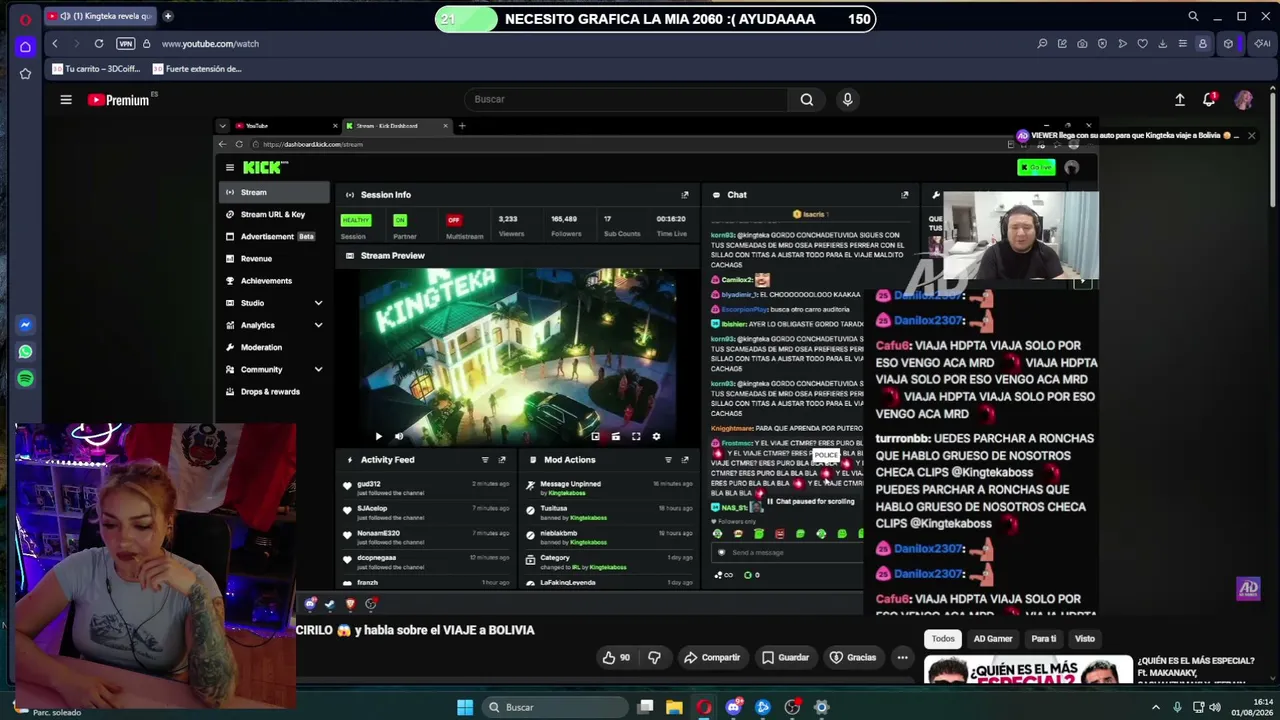Viewport: 1280px width, 720px height.
Task: Click the Windows taskbar Buscar search box
Action: click(553, 707)
